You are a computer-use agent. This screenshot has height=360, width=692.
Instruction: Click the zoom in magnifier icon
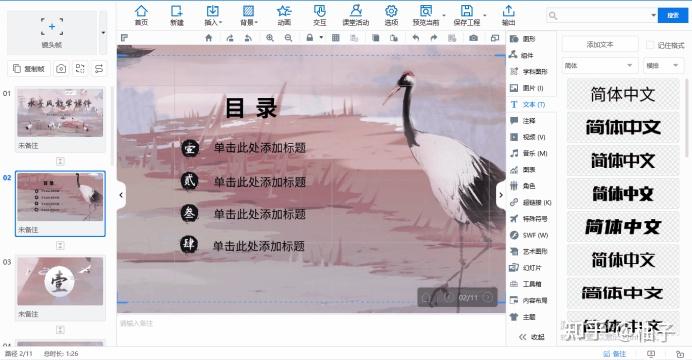pyautogui.click(x=270, y=38)
